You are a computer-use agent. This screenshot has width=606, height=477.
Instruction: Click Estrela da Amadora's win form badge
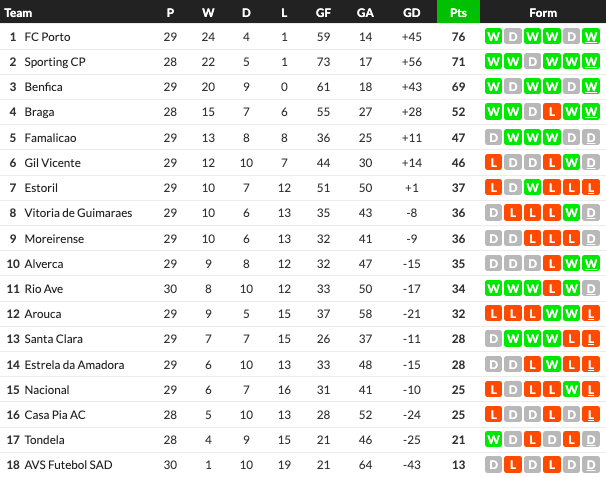(x=552, y=364)
